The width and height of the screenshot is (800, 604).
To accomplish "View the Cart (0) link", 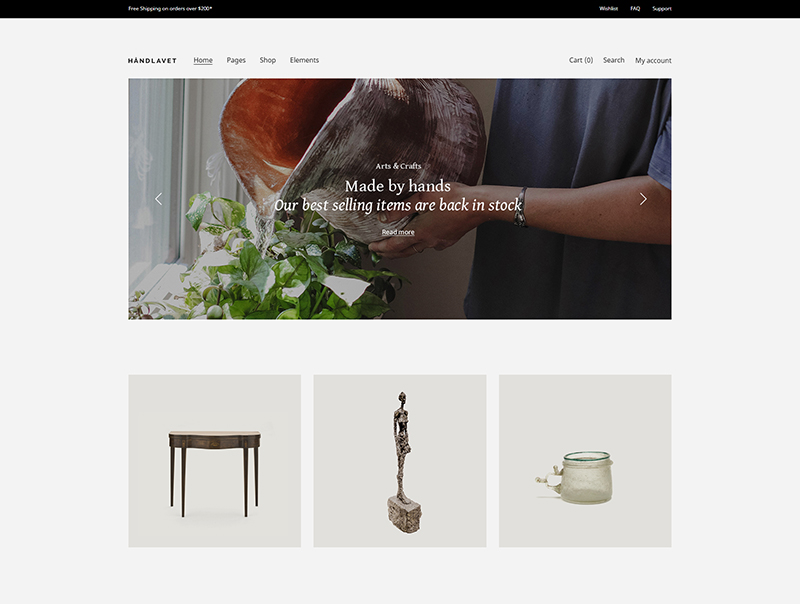I will point(581,60).
